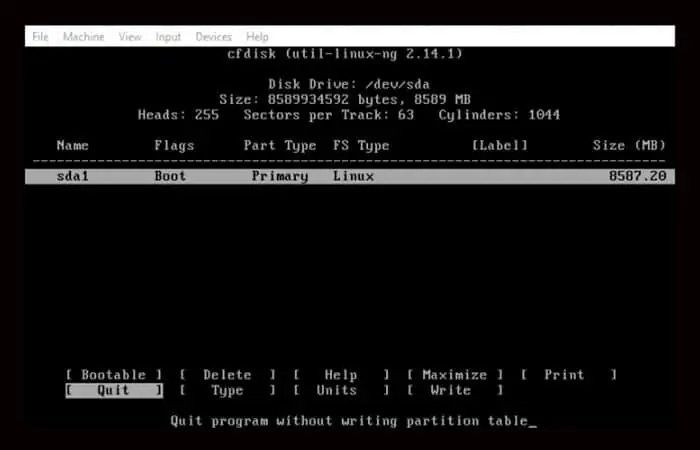Select the Units option
The image size is (700, 450).
click(x=342, y=391)
